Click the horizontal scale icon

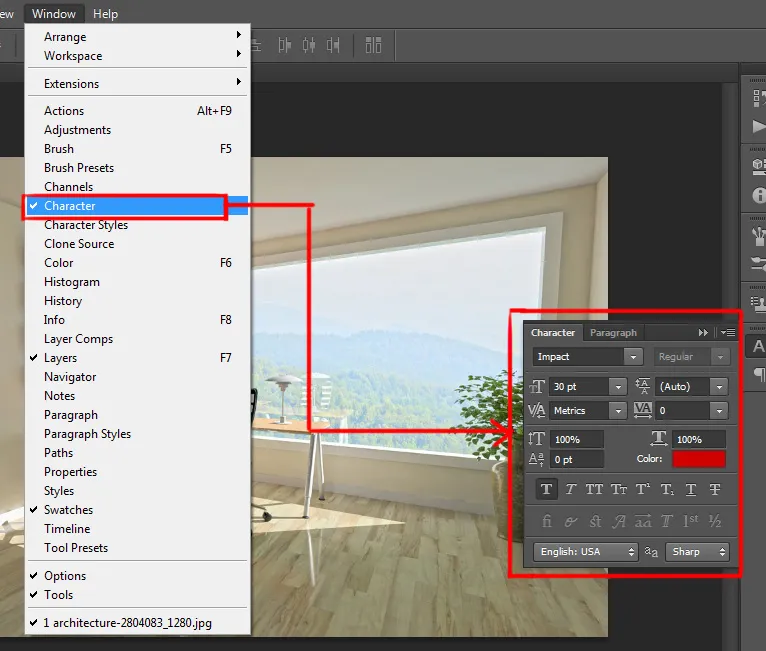pyautogui.click(x=659, y=438)
